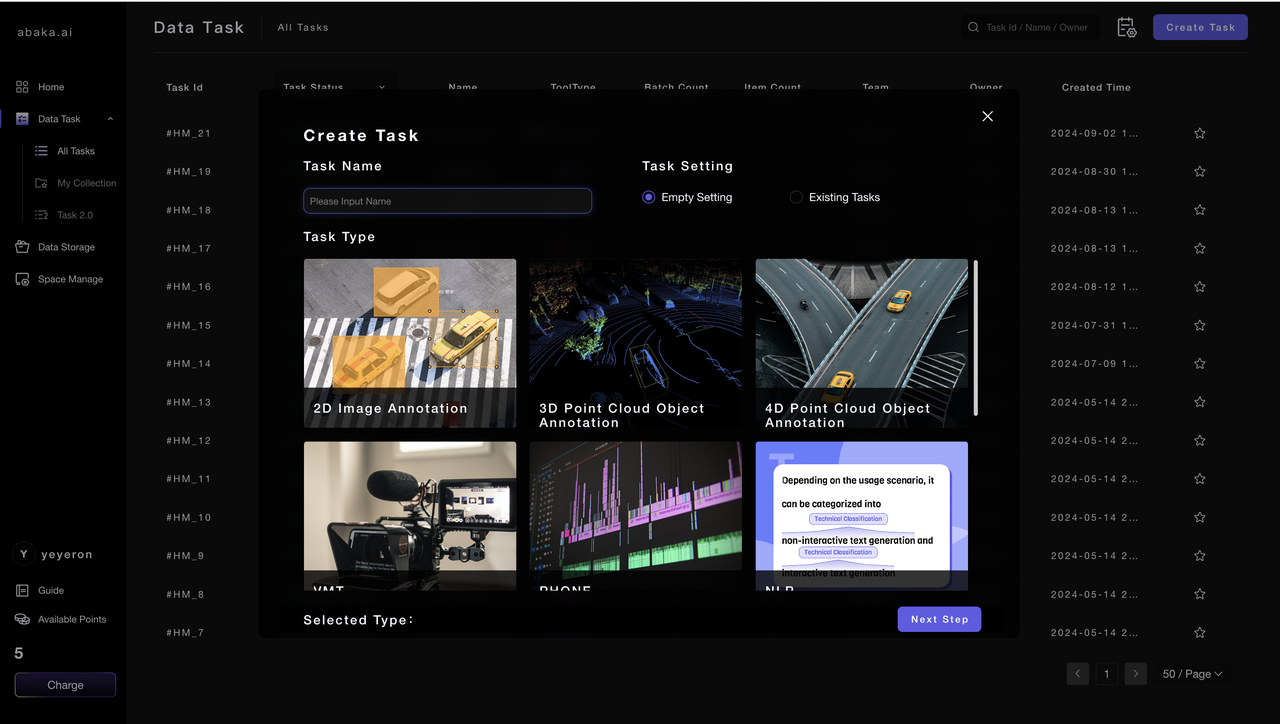Click the Available Points coins icon
The image size is (1280, 724).
point(22,620)
